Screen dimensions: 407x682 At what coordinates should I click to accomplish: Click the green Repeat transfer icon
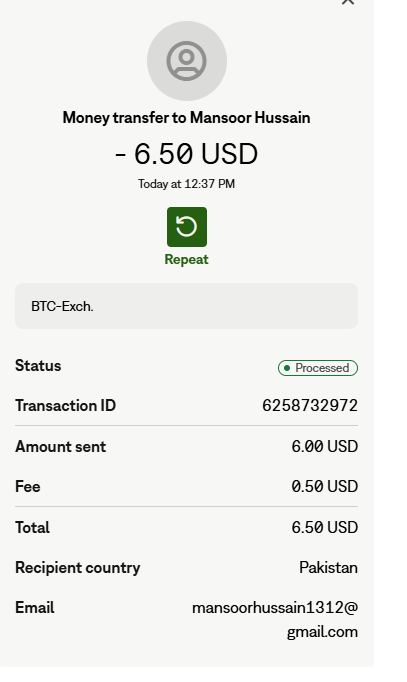coord(187,227)
